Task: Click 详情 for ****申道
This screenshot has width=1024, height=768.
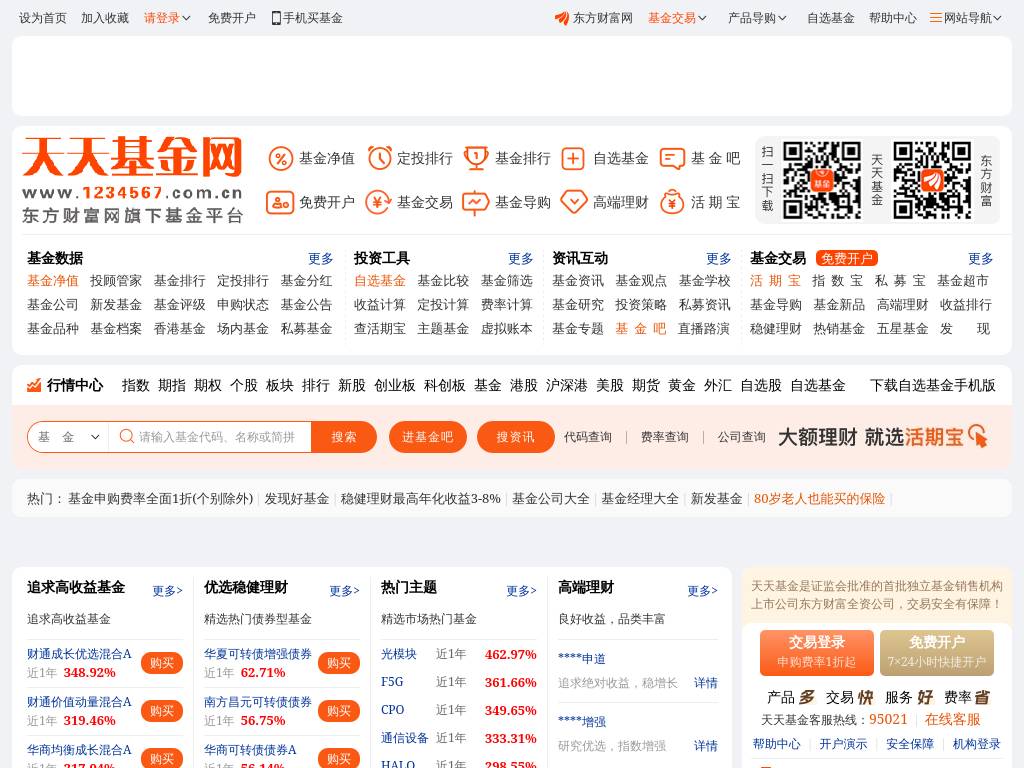Action: click(x=705, y=683)
